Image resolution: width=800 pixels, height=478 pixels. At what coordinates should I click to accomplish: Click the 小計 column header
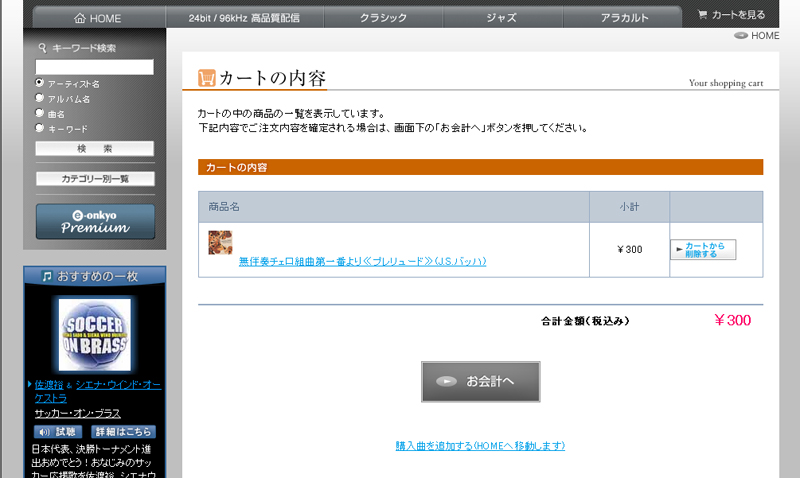pyautogui.click(x=630, y=207)
